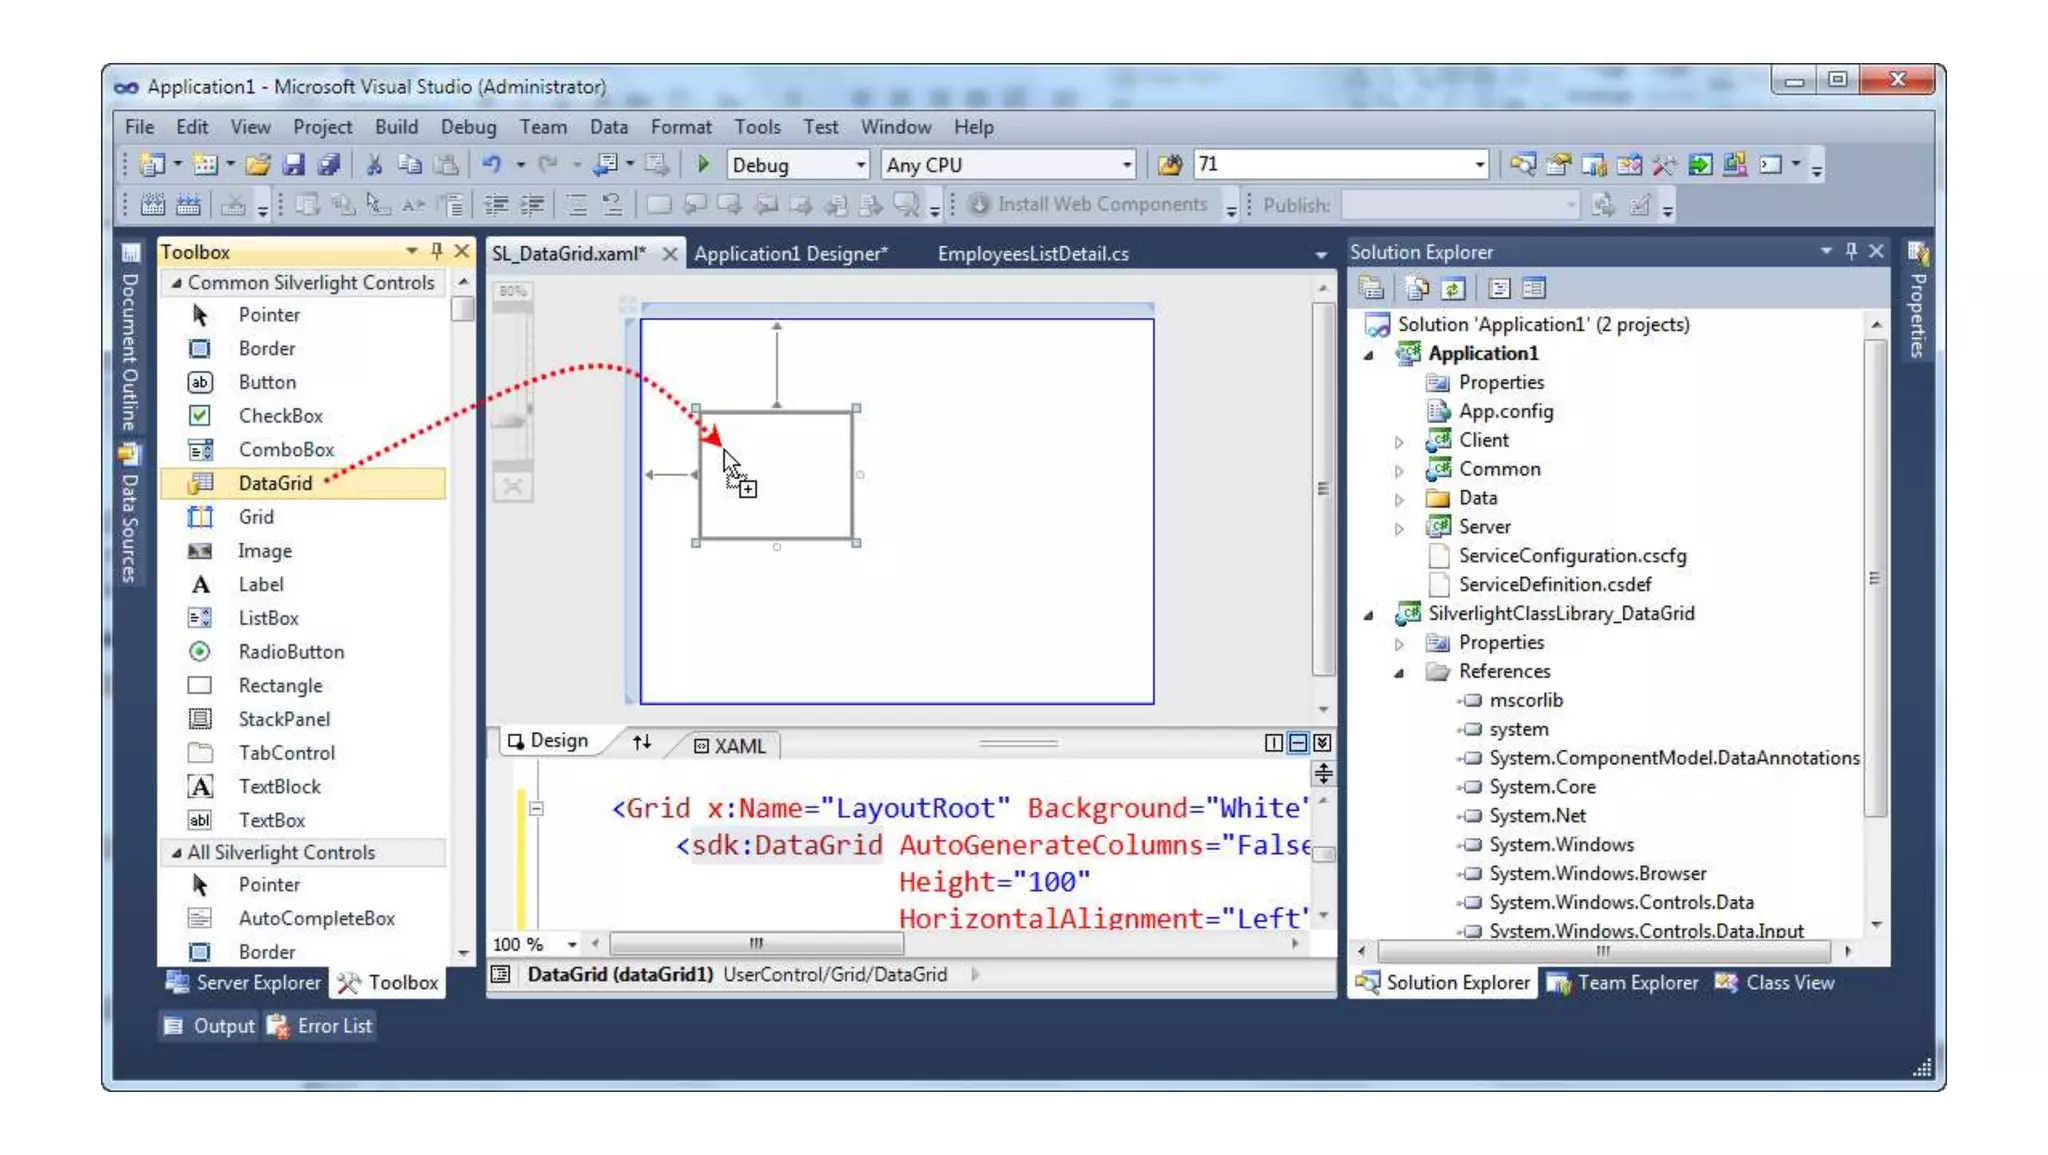Collapse the XAML pane button
Image resolution: width=2048 pixels, height=1155 pixels.
(x=1322, y=743)
